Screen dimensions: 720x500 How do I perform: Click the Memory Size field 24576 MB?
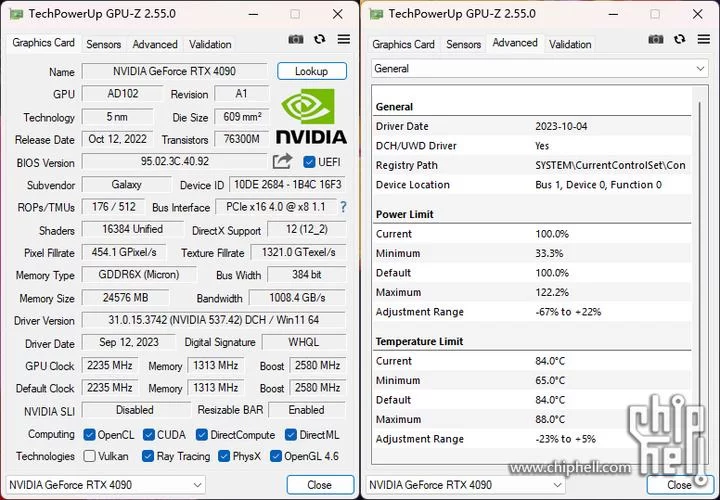pyautogui.click(x=125, y=298)
